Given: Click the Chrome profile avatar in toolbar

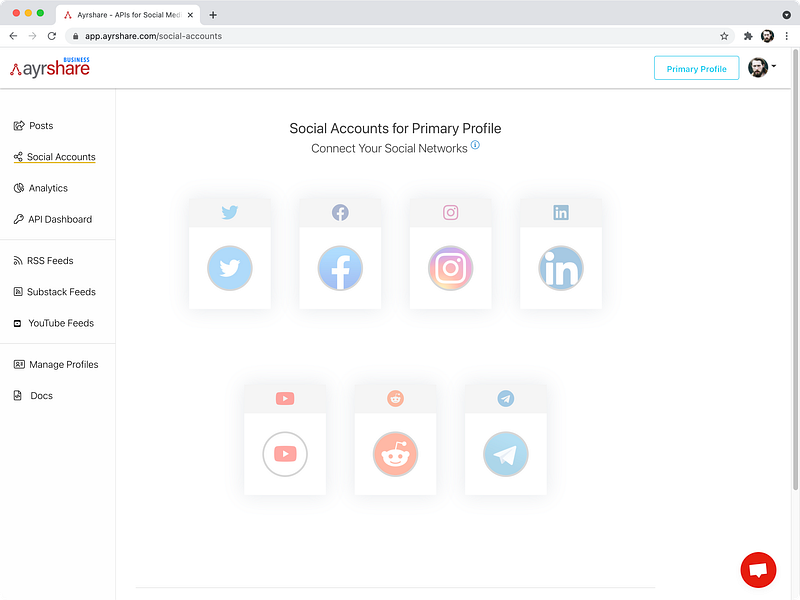Looking at the screenshot, I should click(767, 36).
